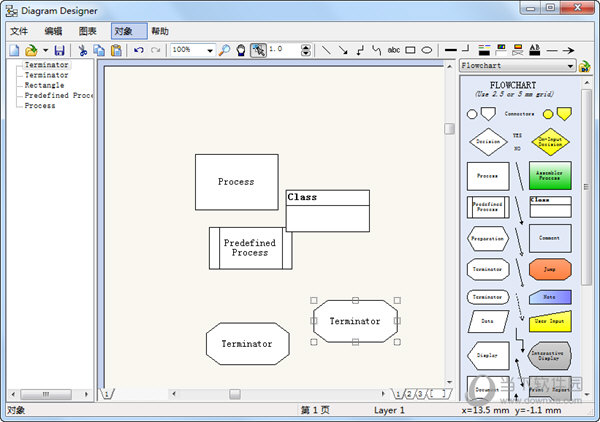Screen dimensions: 600x422
Task: Select Predefined Proc item in object tree
Action: (x=59, y=95)
